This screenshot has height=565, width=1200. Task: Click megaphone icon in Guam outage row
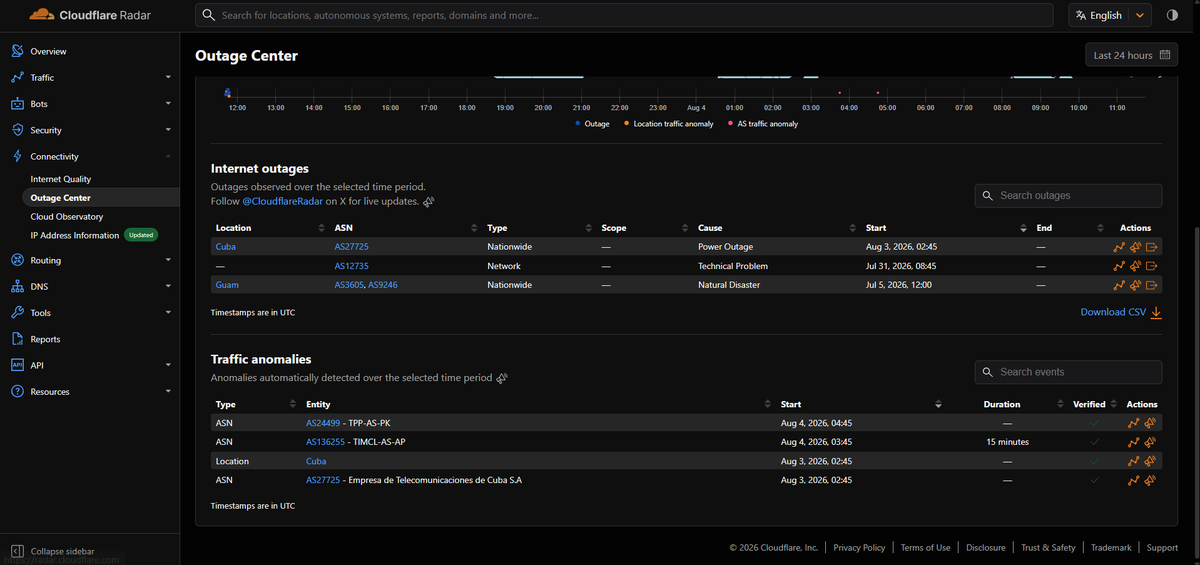[x=1135, y=285]
